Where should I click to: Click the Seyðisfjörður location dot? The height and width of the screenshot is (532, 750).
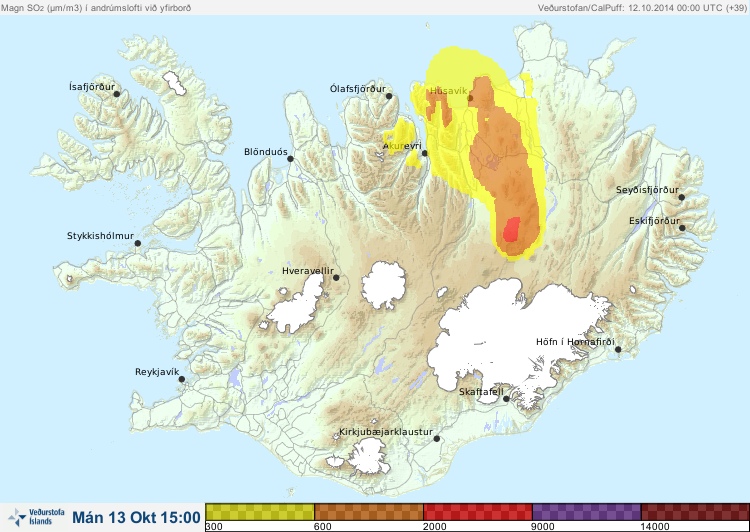click(x=682, y=197)
